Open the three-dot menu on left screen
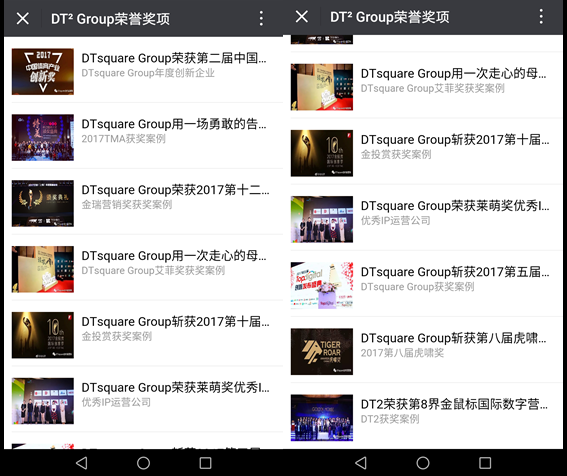 coord(261,18)
